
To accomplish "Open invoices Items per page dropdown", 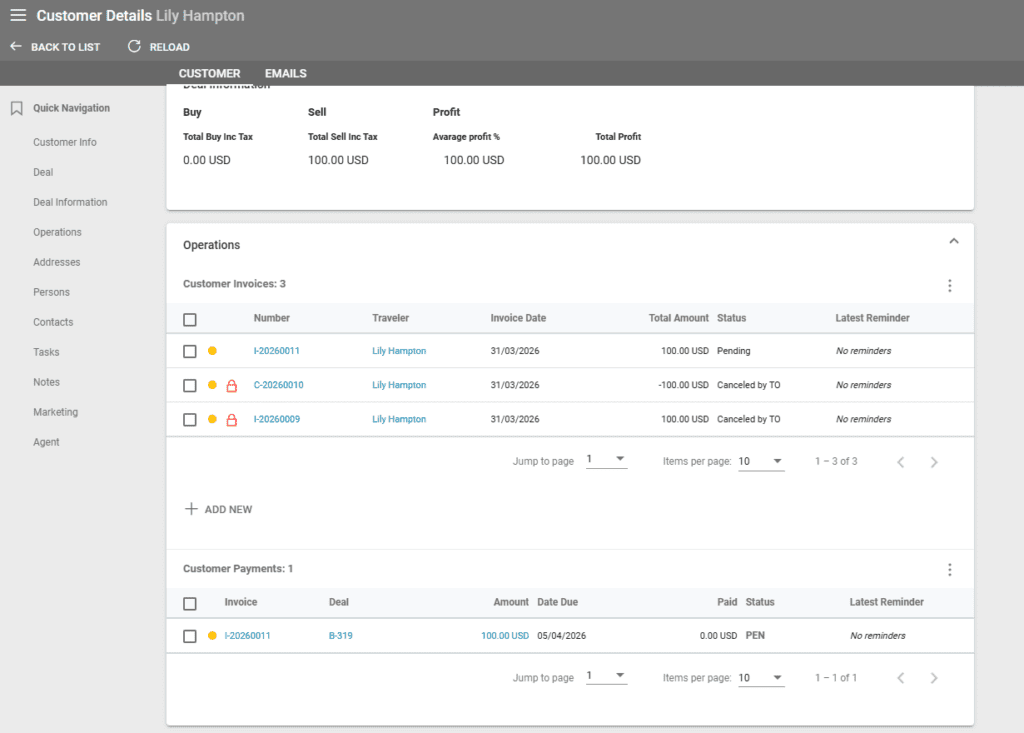I will coord(761,461).
